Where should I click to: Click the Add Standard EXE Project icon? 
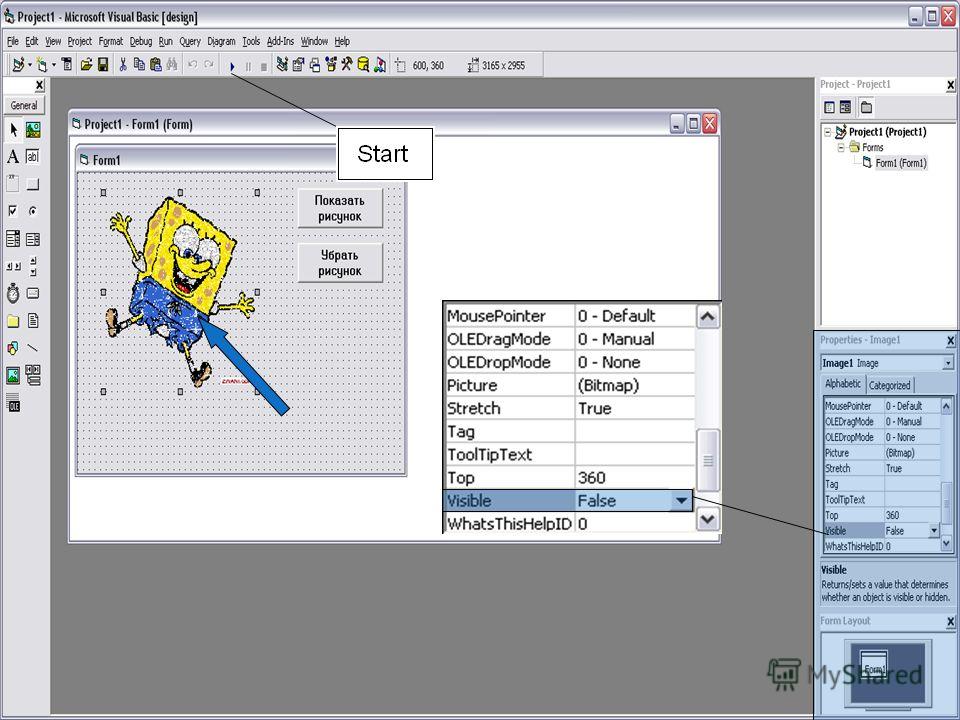coord(18,64)
